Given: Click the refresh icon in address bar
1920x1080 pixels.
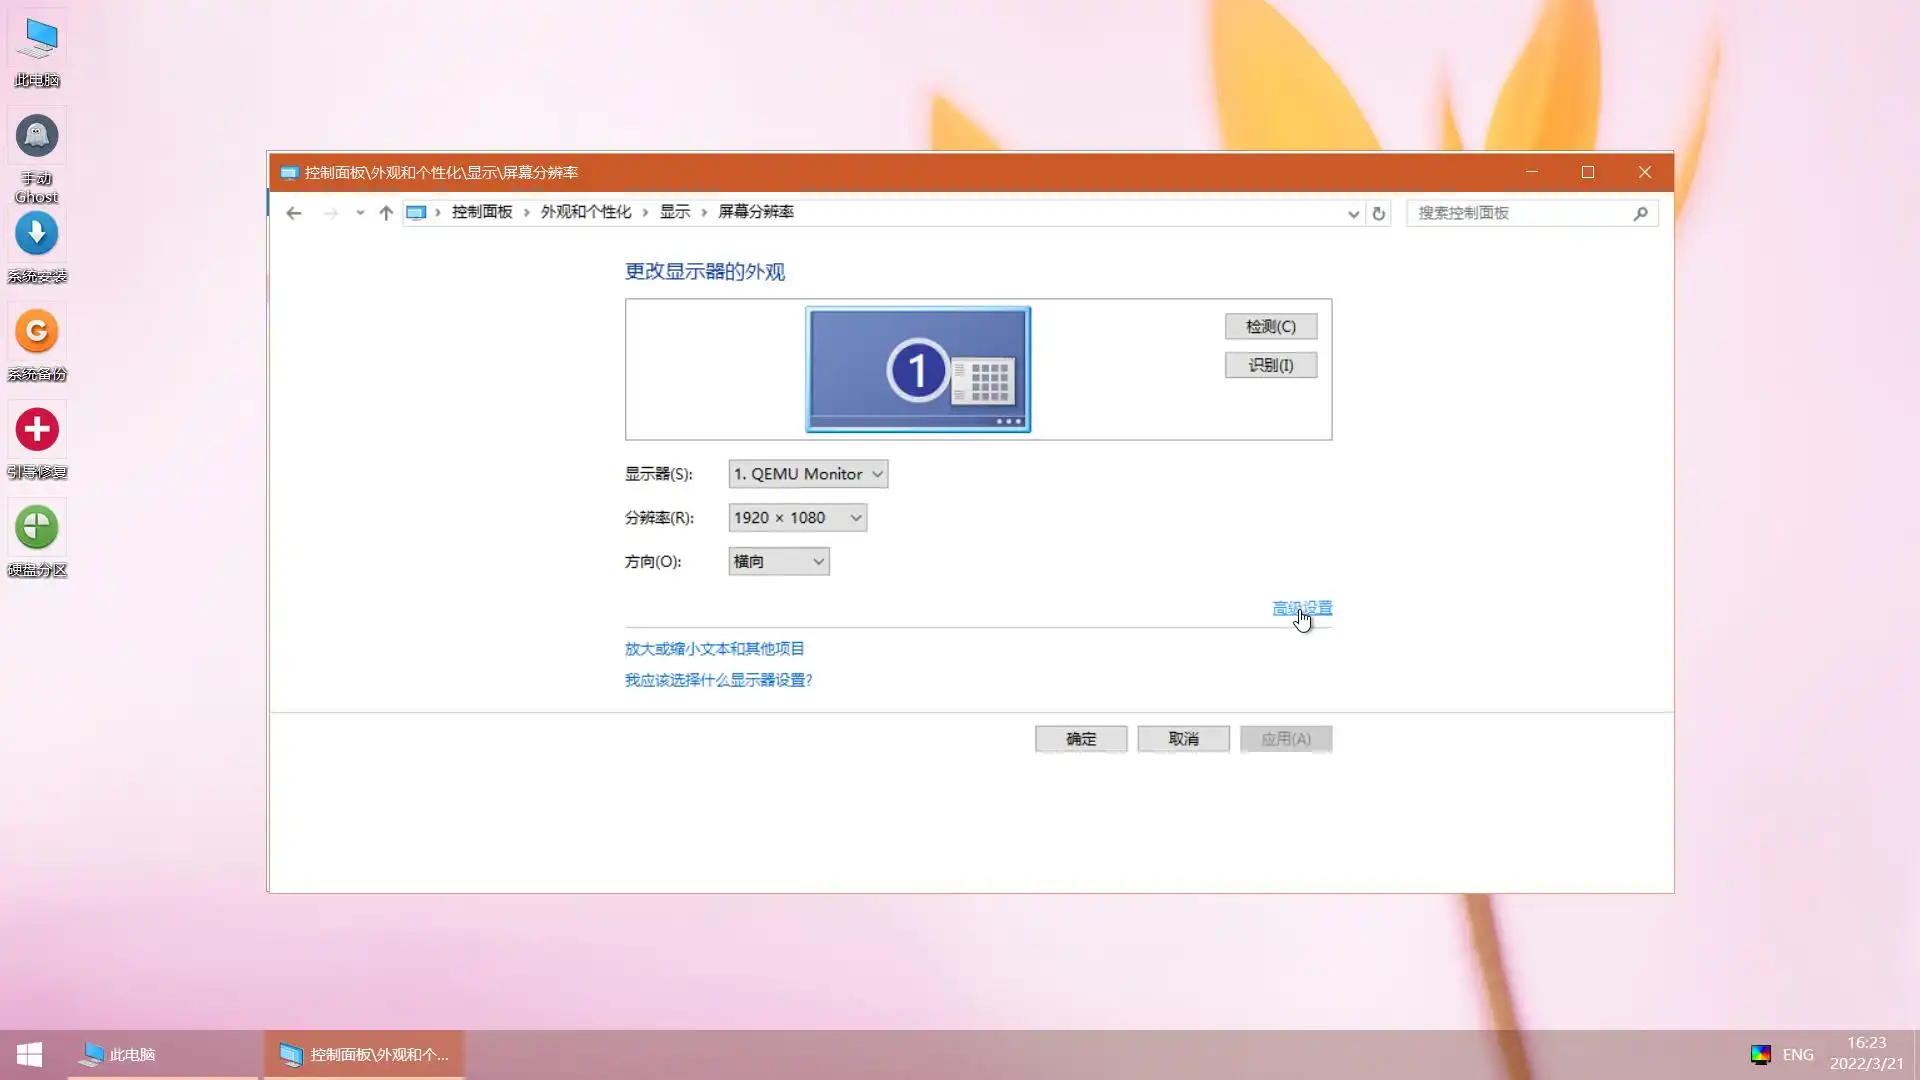Looking at the screenshot, I should [x=1378, y=213].
